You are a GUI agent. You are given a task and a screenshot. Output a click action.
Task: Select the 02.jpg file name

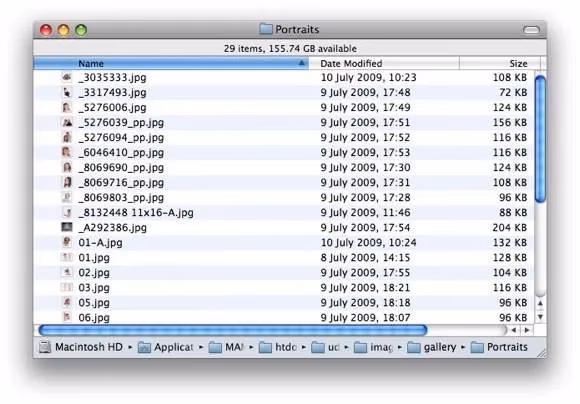(94, 273)
